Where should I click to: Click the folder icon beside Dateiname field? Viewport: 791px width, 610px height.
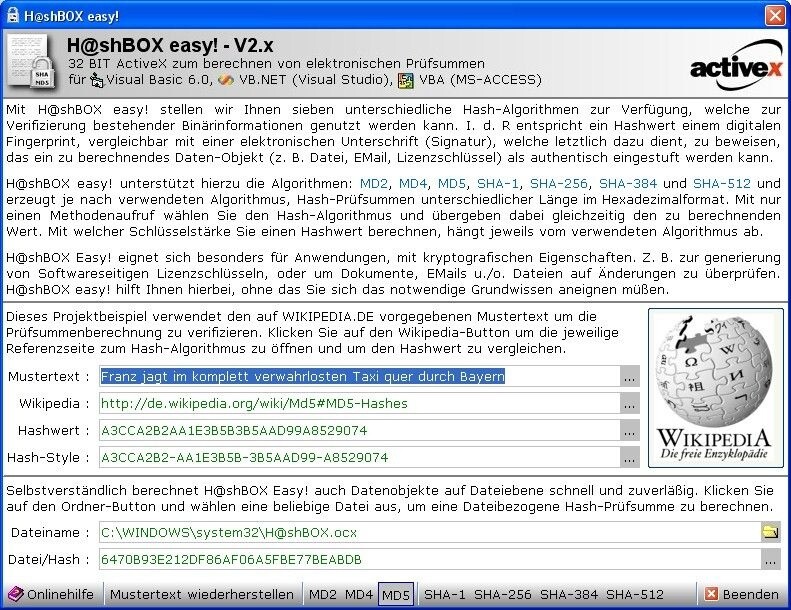(x=770, y=533)
